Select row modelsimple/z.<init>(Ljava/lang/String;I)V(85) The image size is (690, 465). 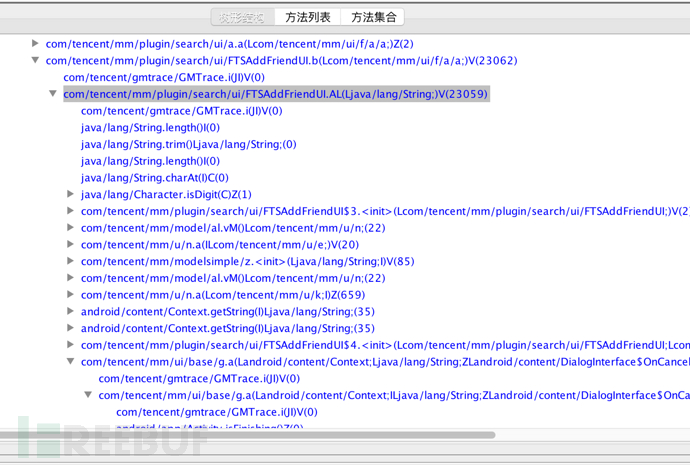(x=248, y=261)
